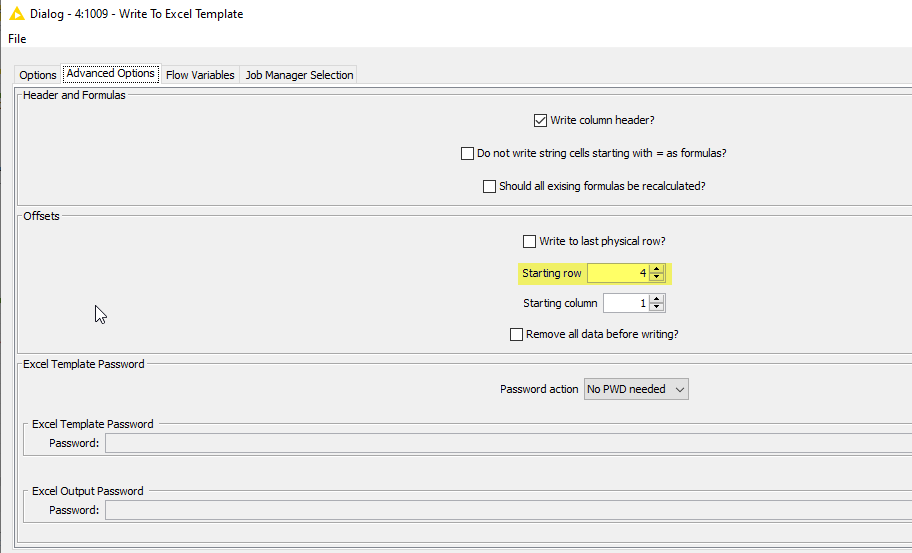912x553 pixels.
Task: Enable Write to last physical row
Action: (x=530, y=242)
